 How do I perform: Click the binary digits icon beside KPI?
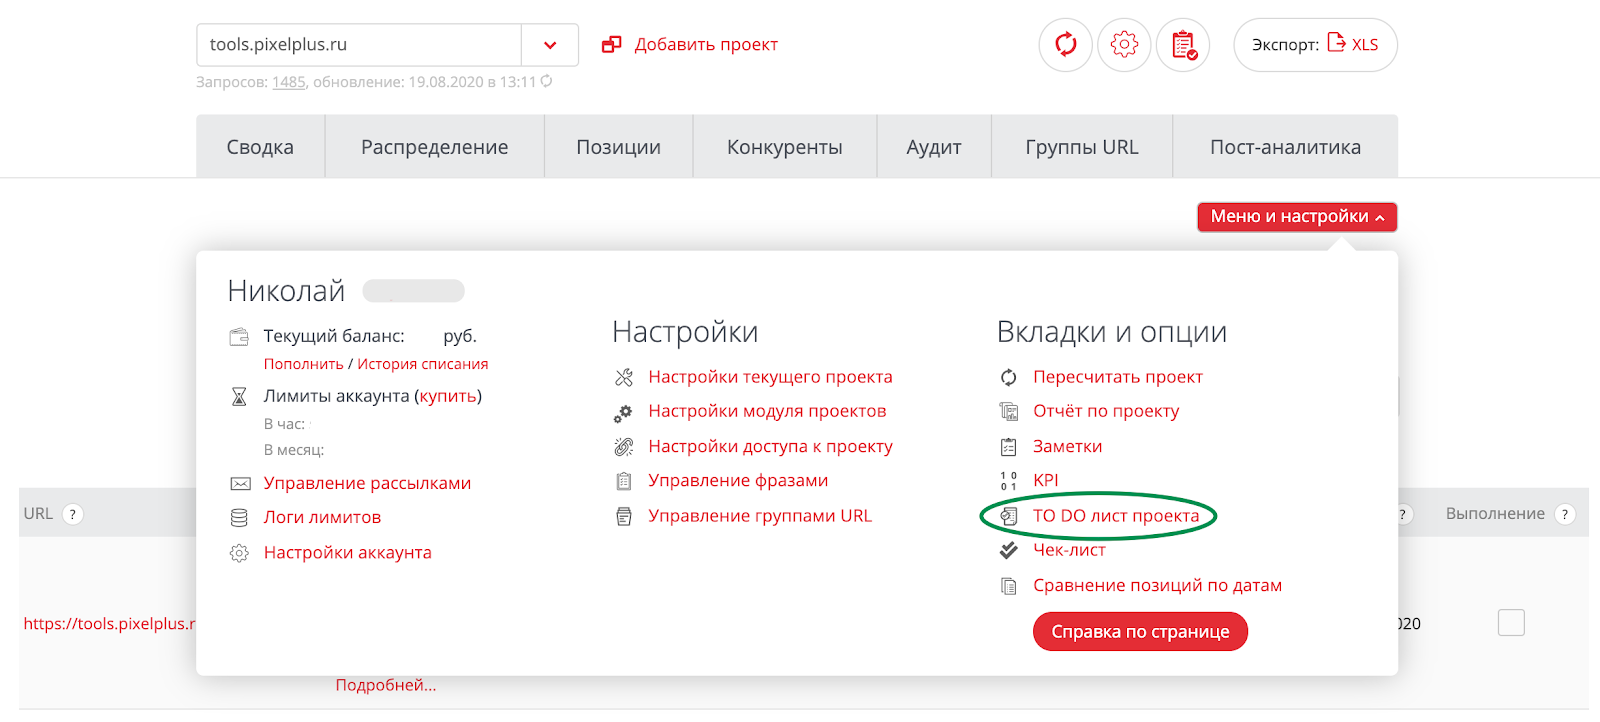point(1008,481)
